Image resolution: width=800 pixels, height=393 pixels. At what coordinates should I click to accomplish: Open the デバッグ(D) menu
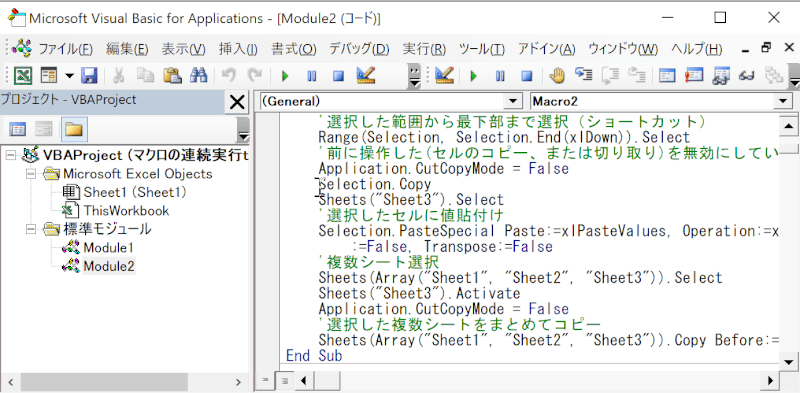coord(360,49)
